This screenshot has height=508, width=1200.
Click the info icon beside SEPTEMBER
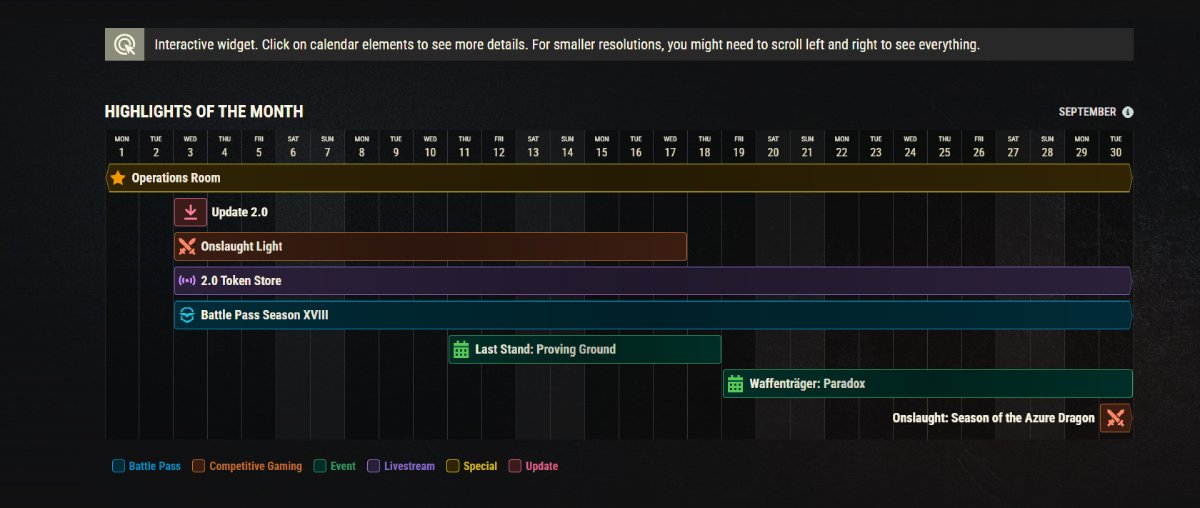pyautogui.click(x=1128, y=112)
